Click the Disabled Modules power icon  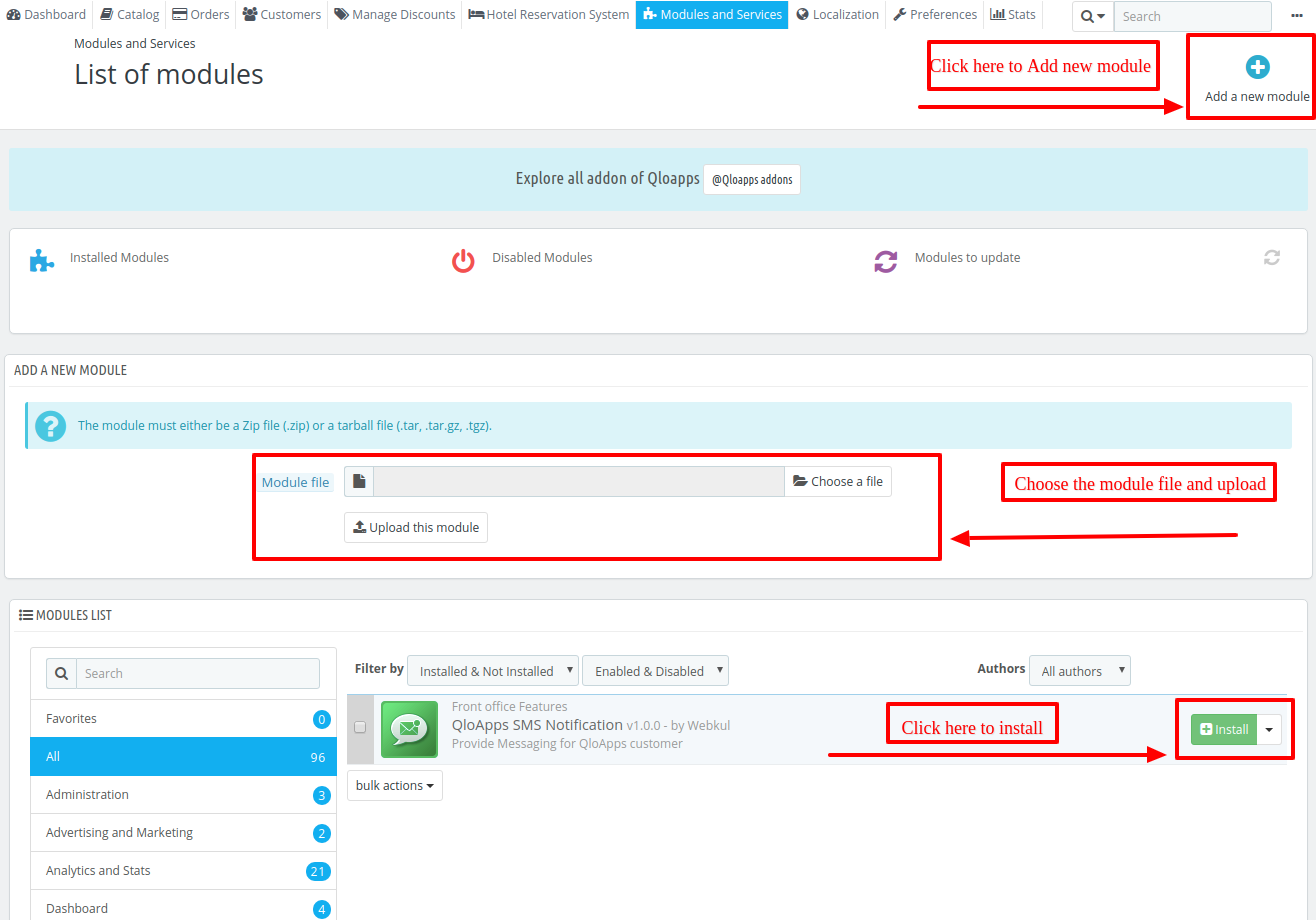463,261
